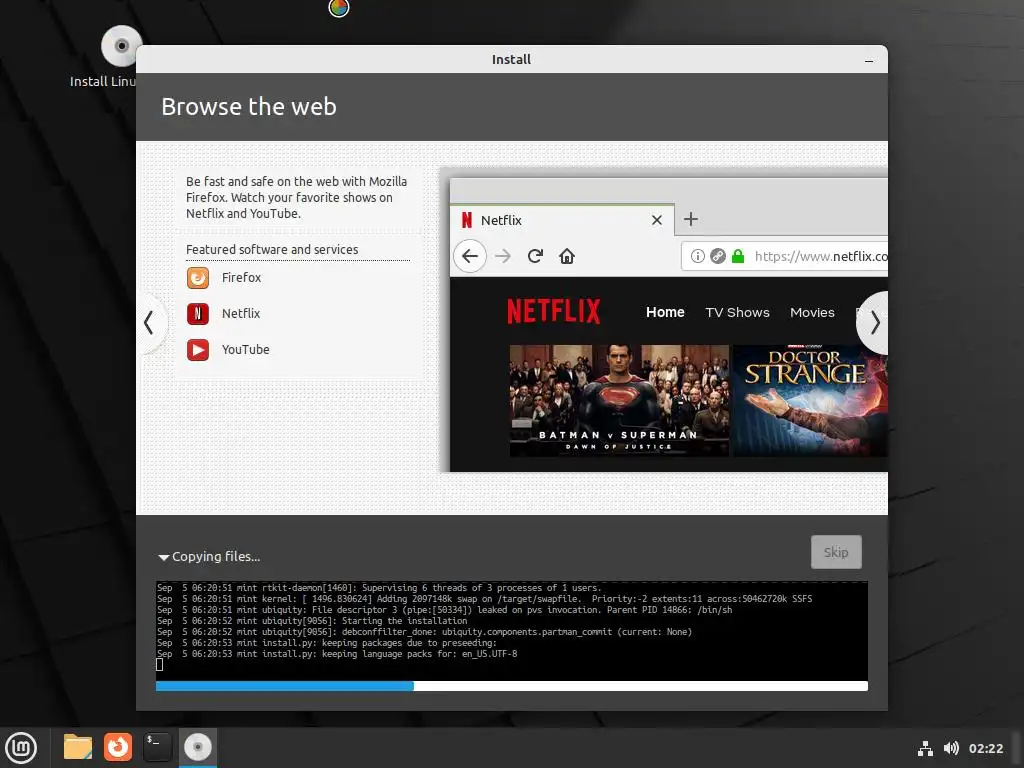Open the Install Linux Mint desktop icon
Screen dimensions: 1024x768
point(121,46)
